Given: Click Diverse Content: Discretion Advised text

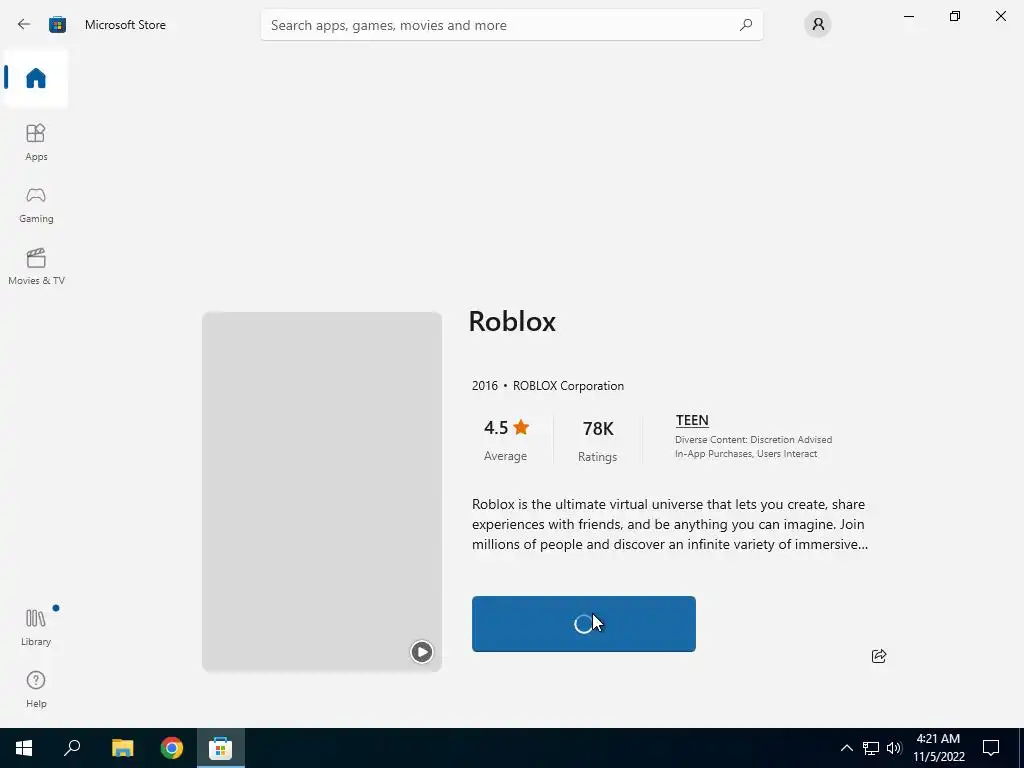Looking at the screenshot, I should [x=754, y=440].
